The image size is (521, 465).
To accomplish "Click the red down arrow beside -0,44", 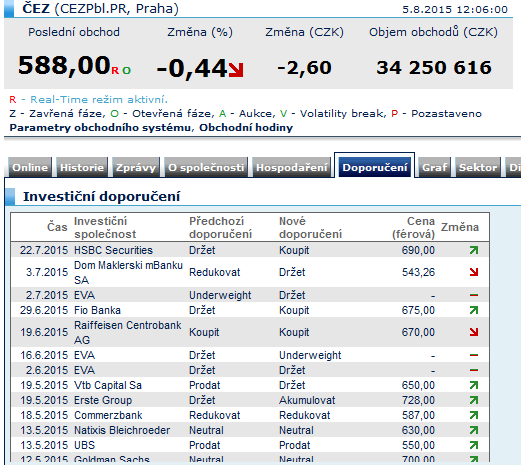I will click(236, 70).
